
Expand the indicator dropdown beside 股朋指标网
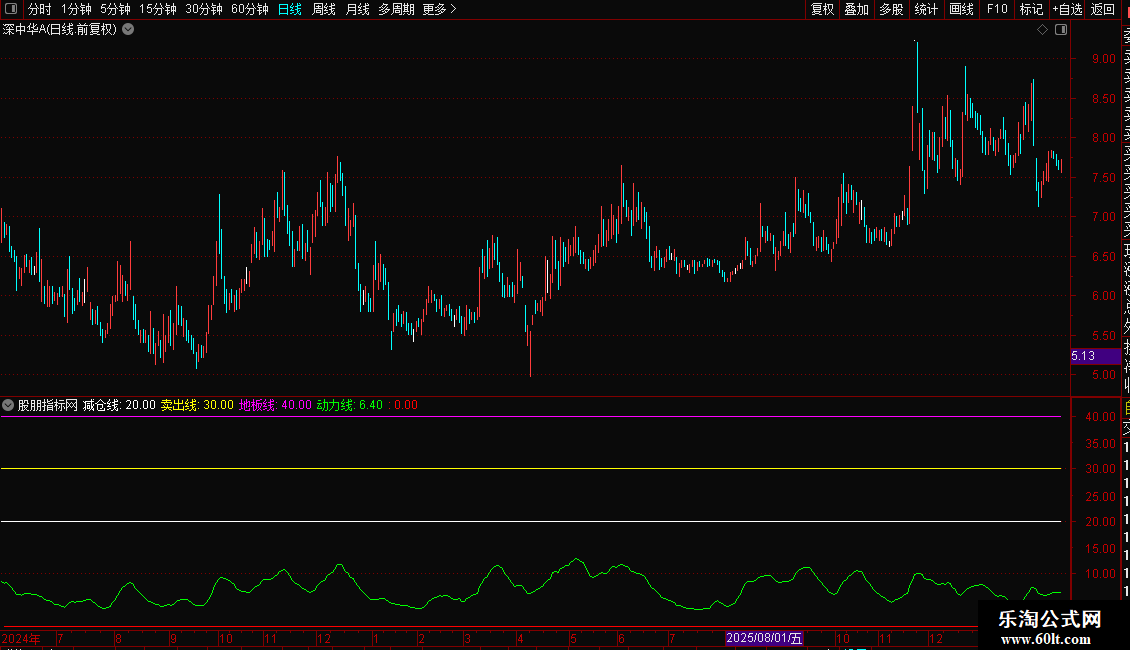8,405
